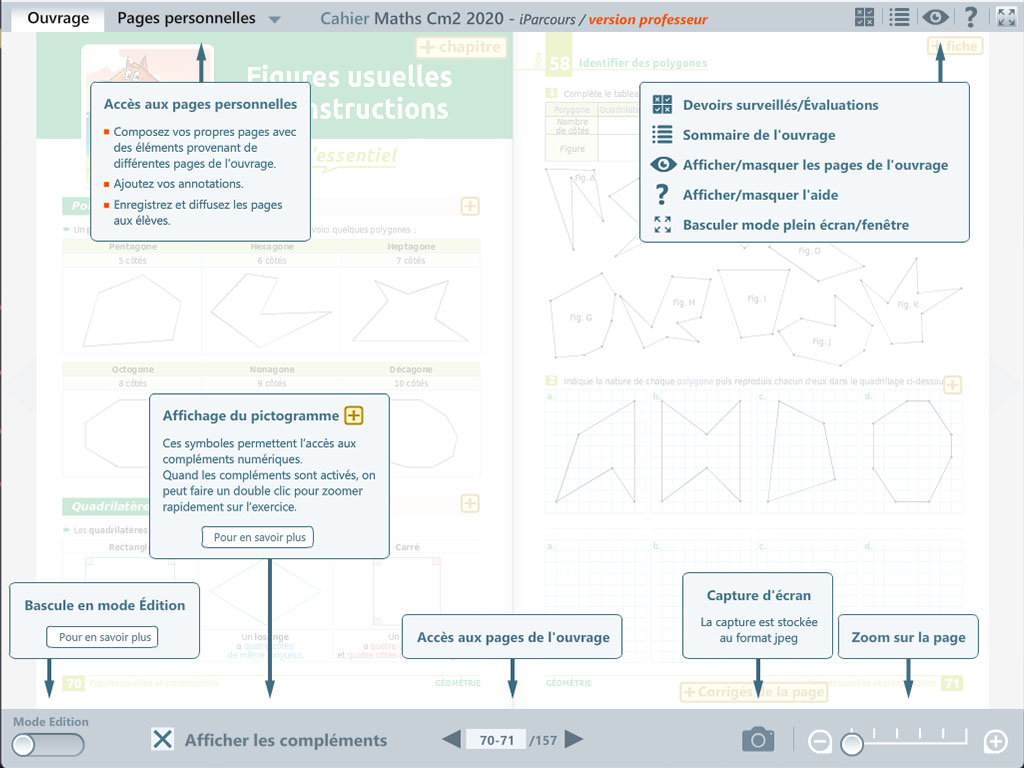Expand the Pages personnelles dropdown arrow
Screen dimensions: 1024x768
pyautogui.click(x=275, y=19)
